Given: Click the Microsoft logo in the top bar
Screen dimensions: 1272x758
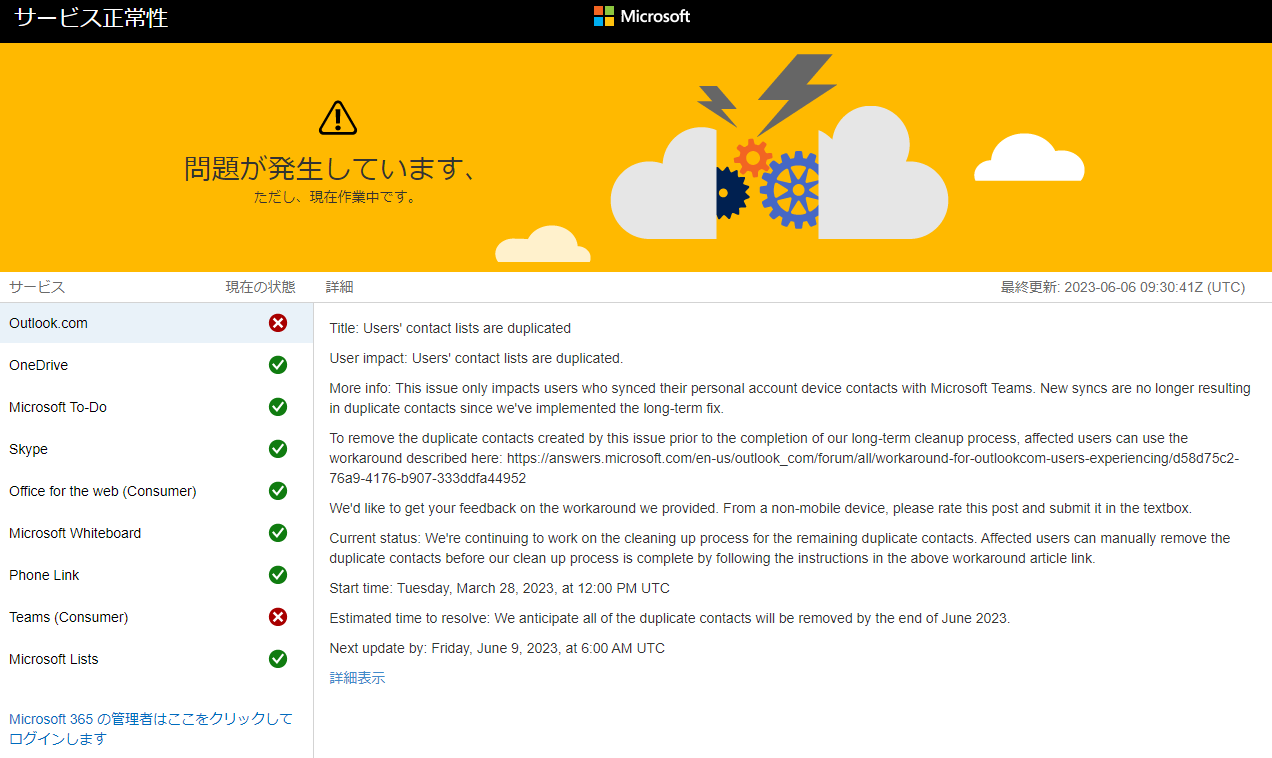Looking at the screenshot, I should (641, 16).
